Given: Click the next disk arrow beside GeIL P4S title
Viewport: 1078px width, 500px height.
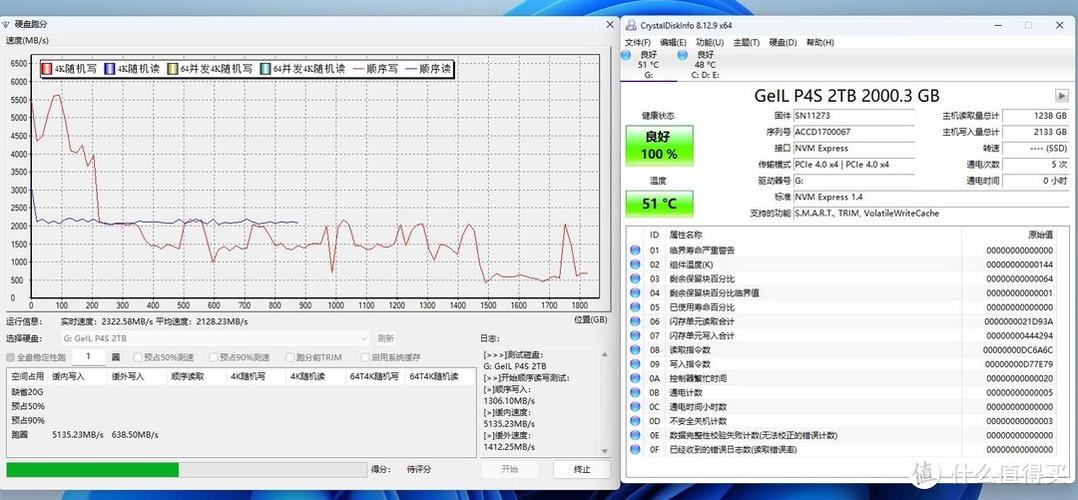Looking at the screenshot, I should (1062, 96).
